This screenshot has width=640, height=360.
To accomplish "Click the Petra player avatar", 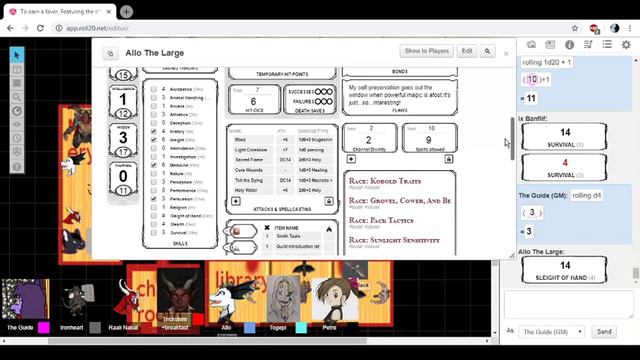I will pos(335,300).
